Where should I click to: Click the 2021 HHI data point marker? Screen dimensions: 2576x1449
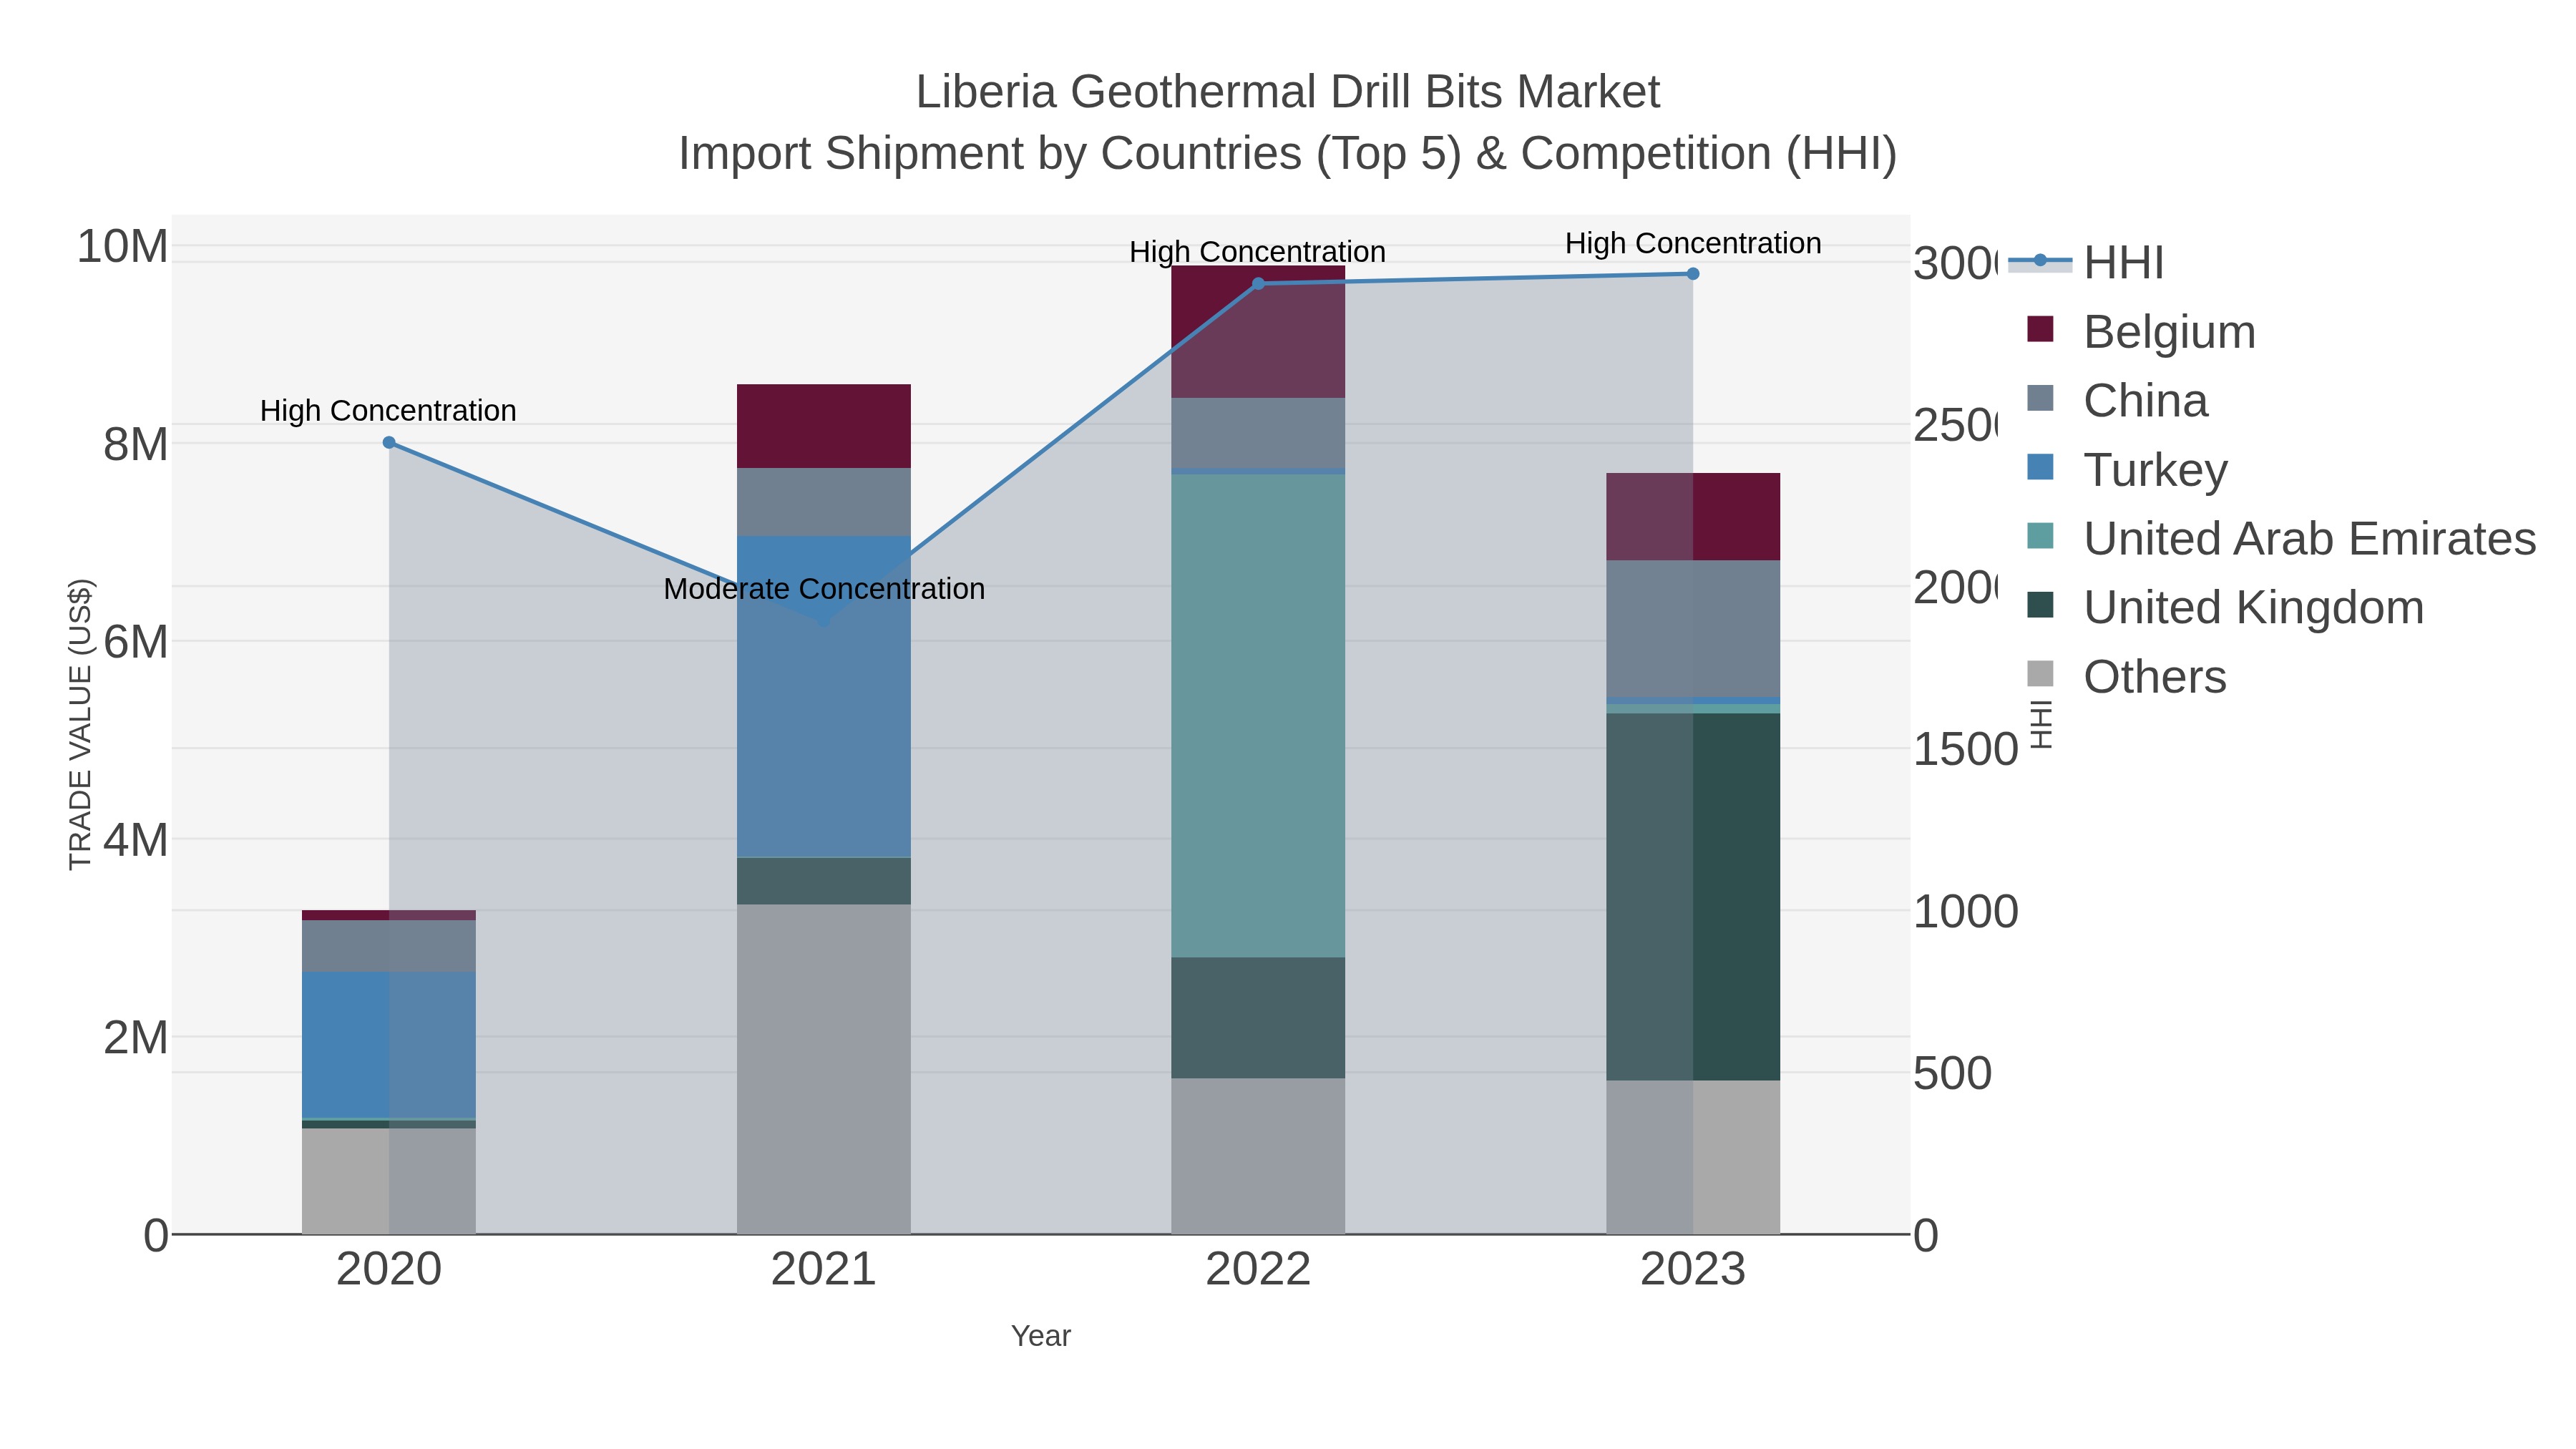point(824,621)
